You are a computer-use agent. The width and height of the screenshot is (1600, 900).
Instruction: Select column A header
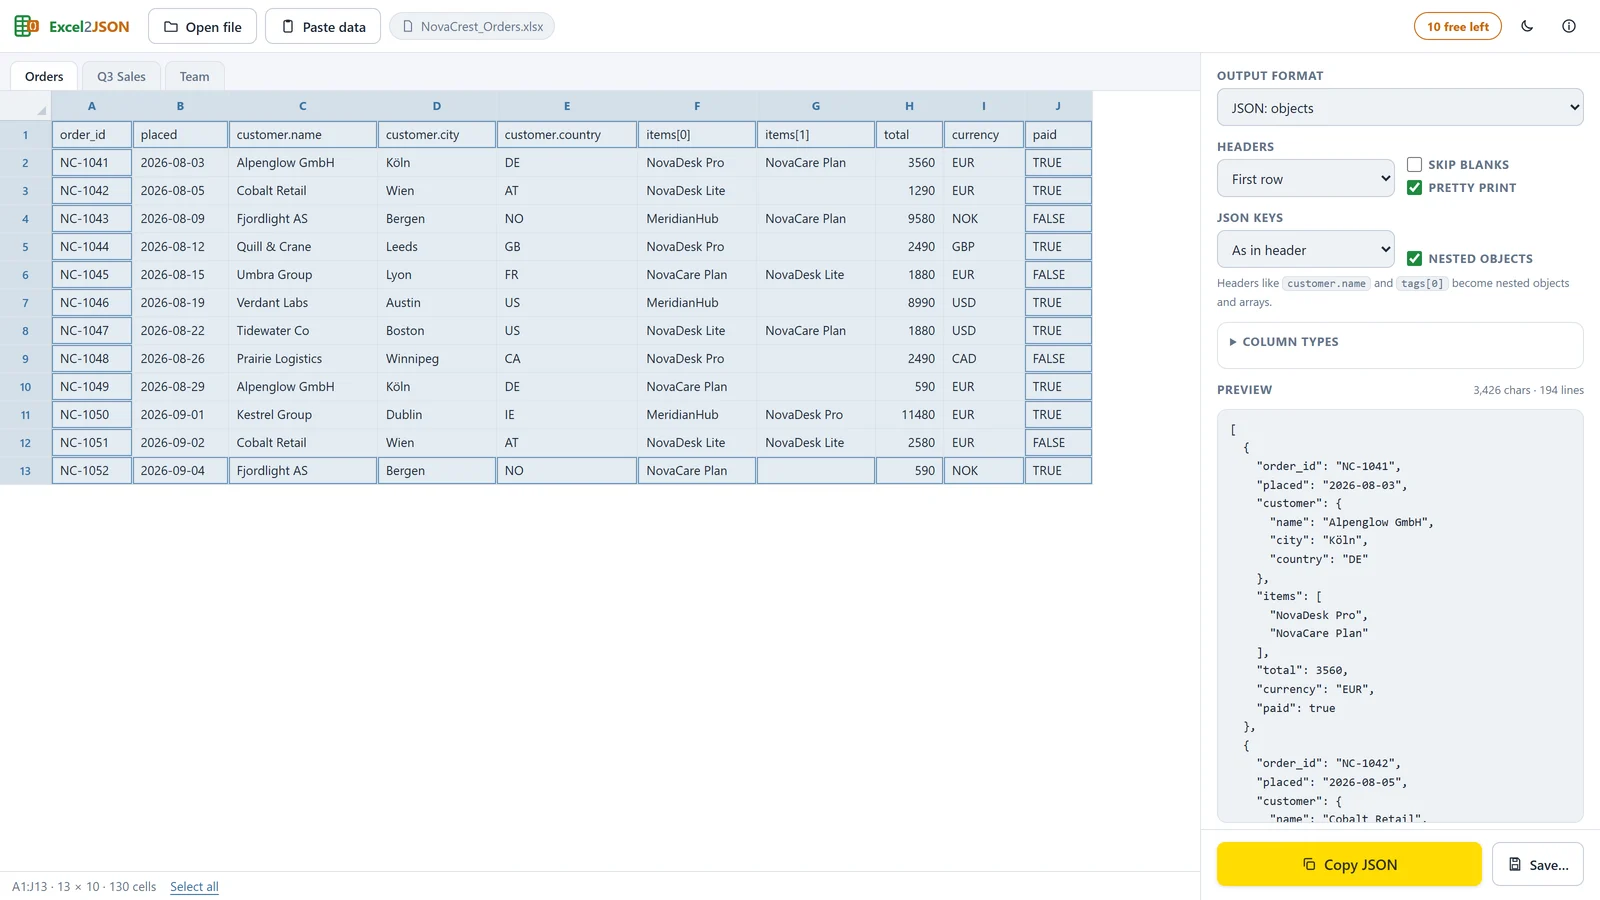click(x=92, y=105)
